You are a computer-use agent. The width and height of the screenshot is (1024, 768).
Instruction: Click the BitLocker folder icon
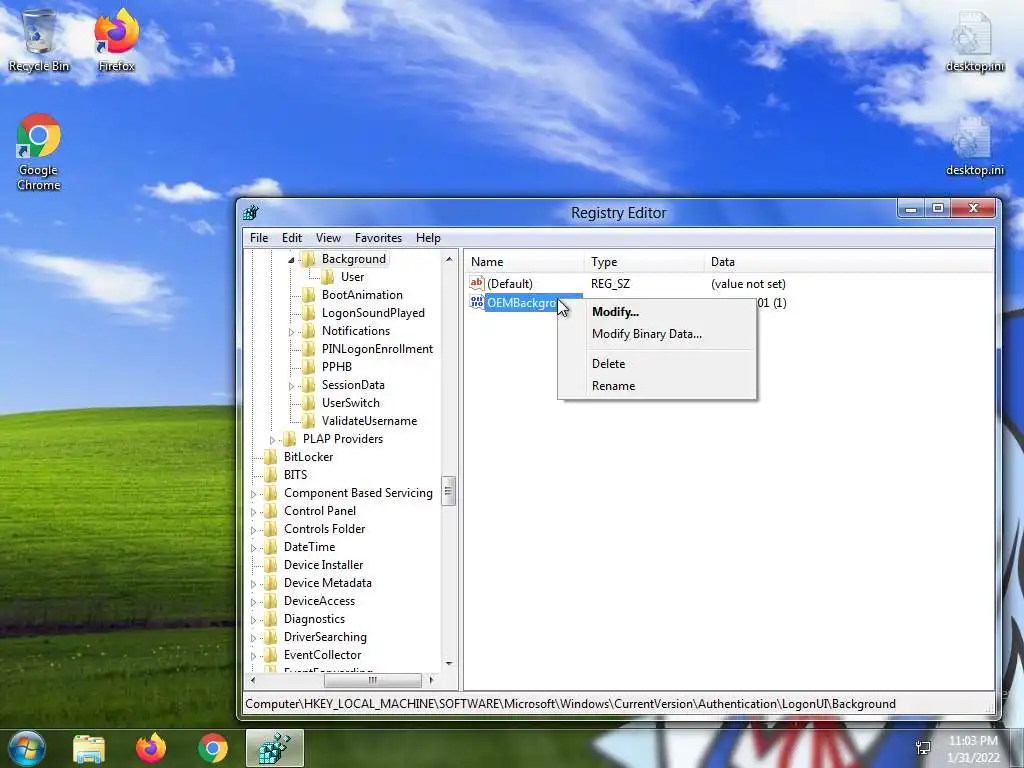tap(270, 456)
